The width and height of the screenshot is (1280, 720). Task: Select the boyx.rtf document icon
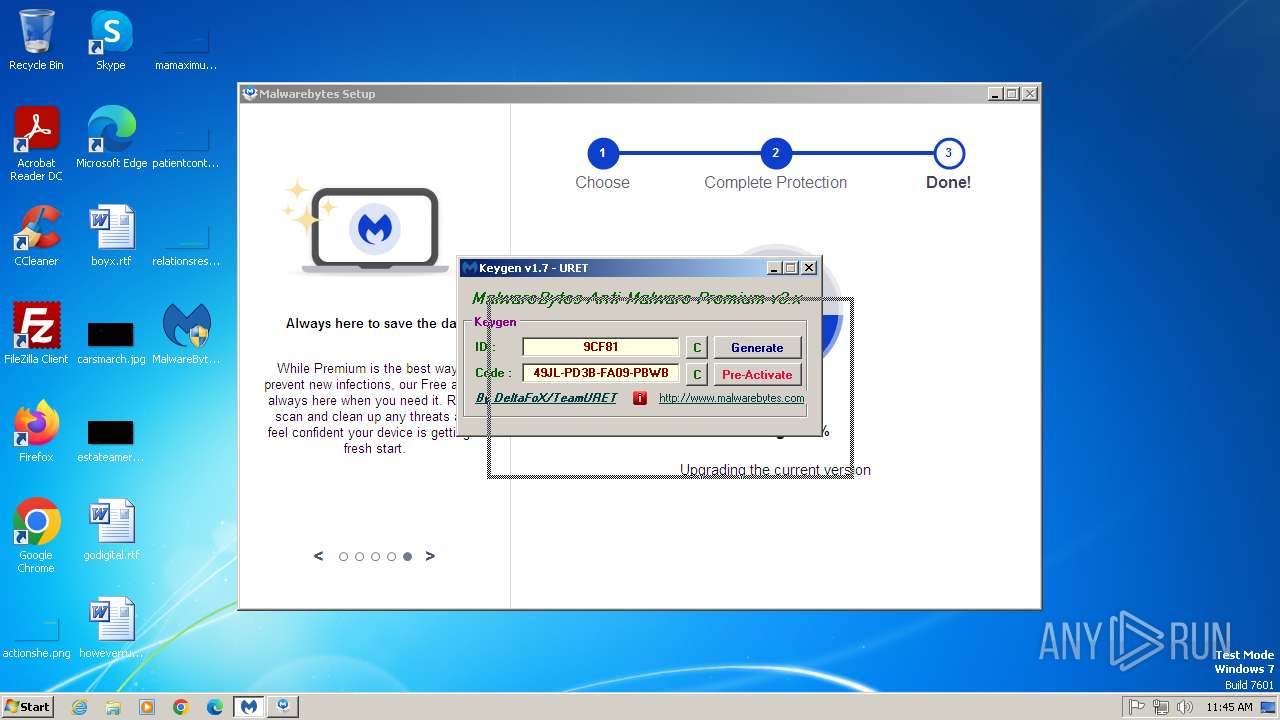click(111, 236)
